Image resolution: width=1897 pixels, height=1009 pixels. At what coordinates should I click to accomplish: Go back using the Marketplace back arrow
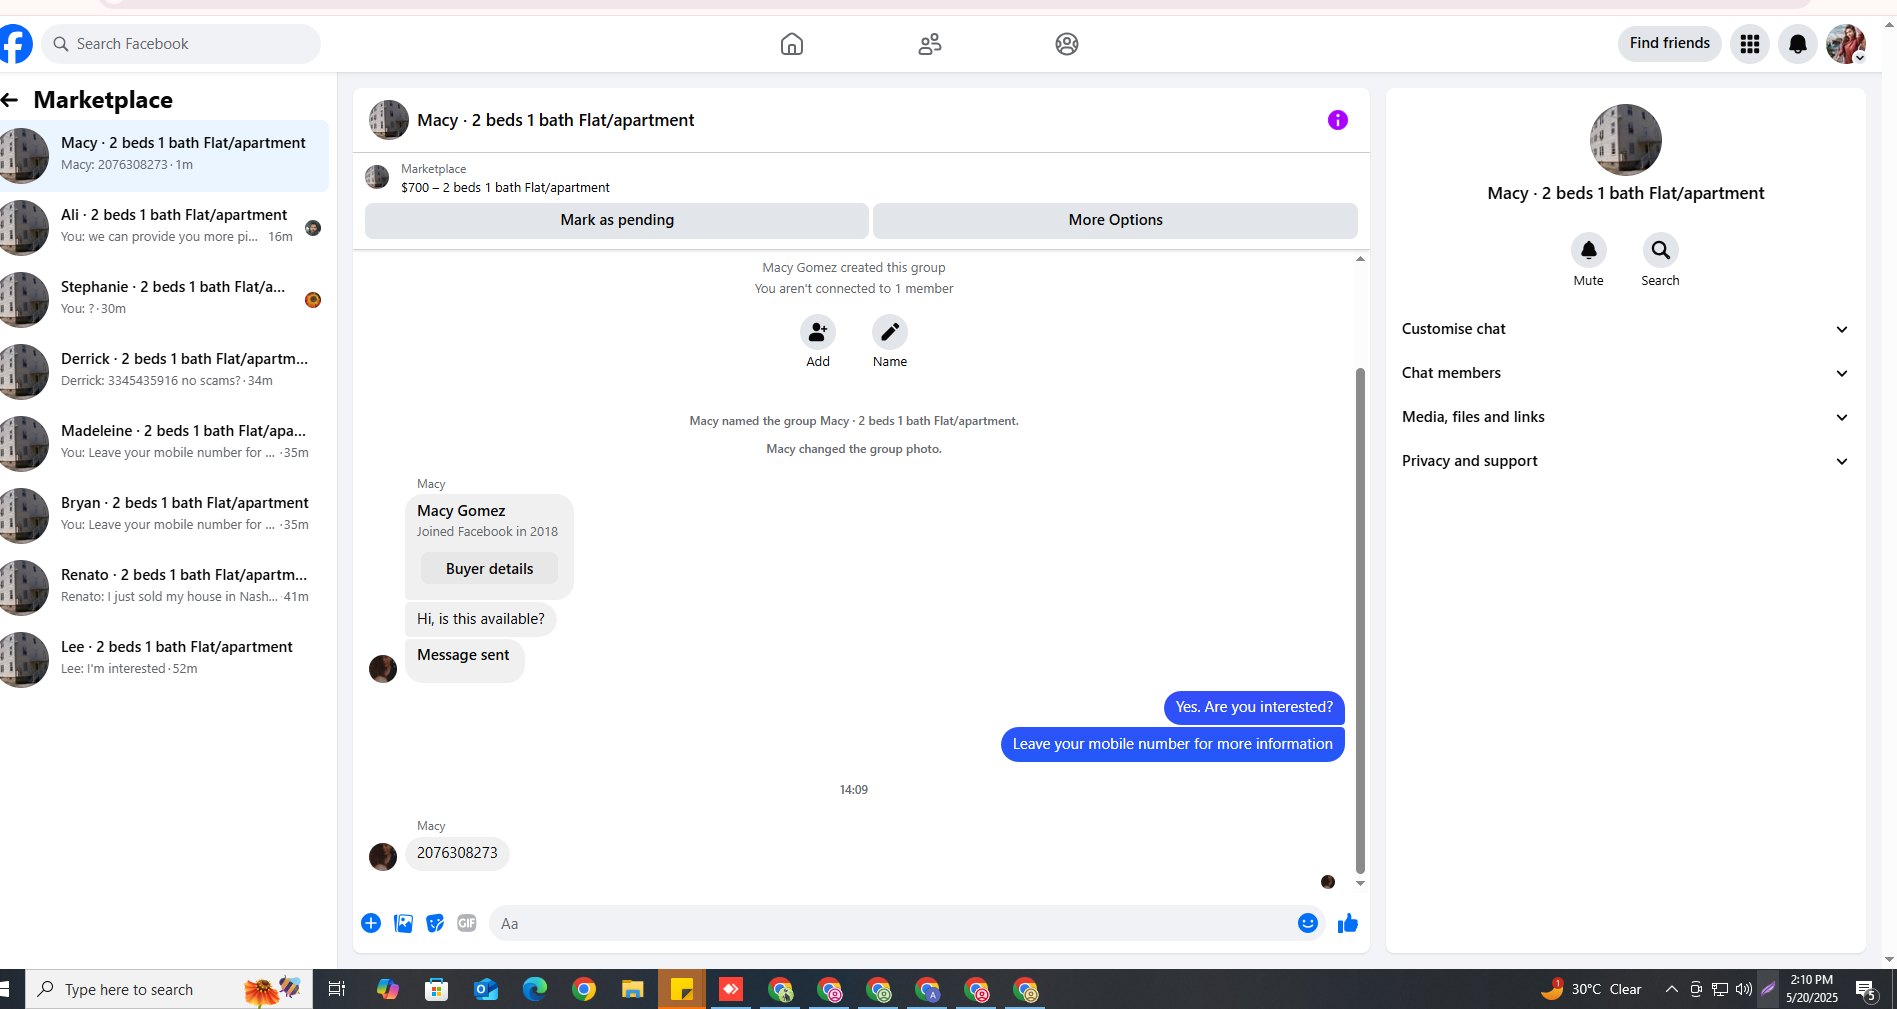click(x=10, y=100)
